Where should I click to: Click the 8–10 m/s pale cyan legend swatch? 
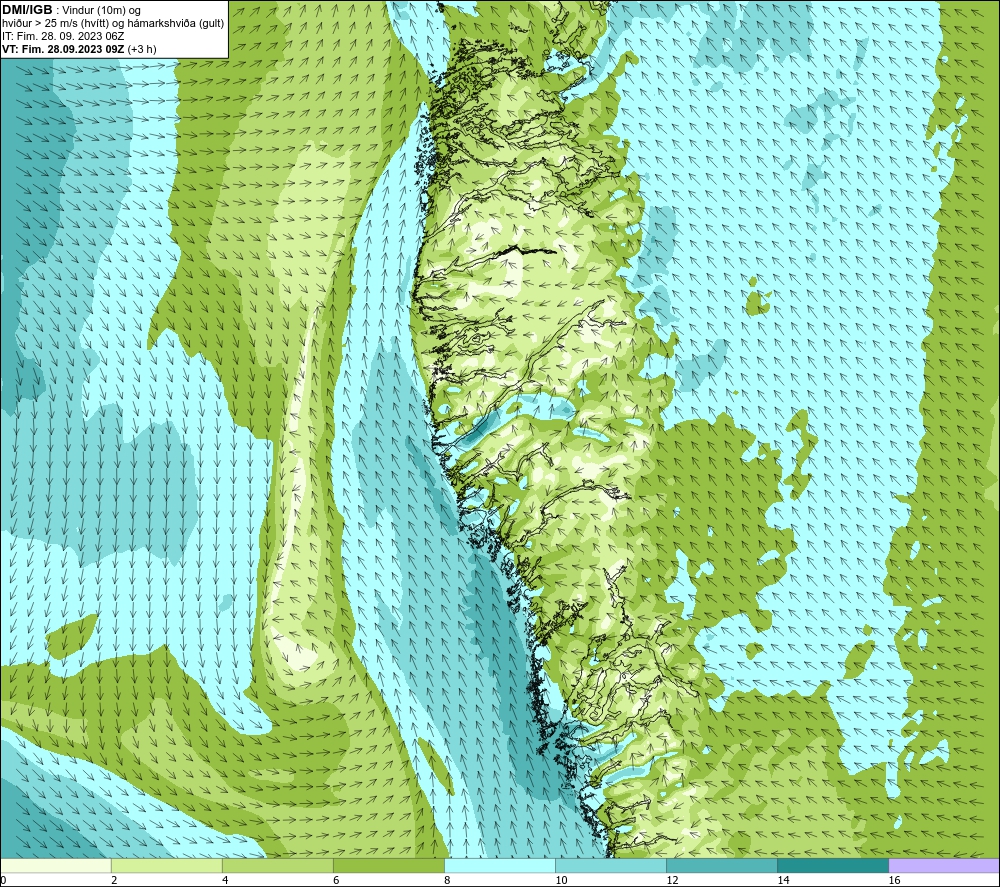[x=499, y=865]
